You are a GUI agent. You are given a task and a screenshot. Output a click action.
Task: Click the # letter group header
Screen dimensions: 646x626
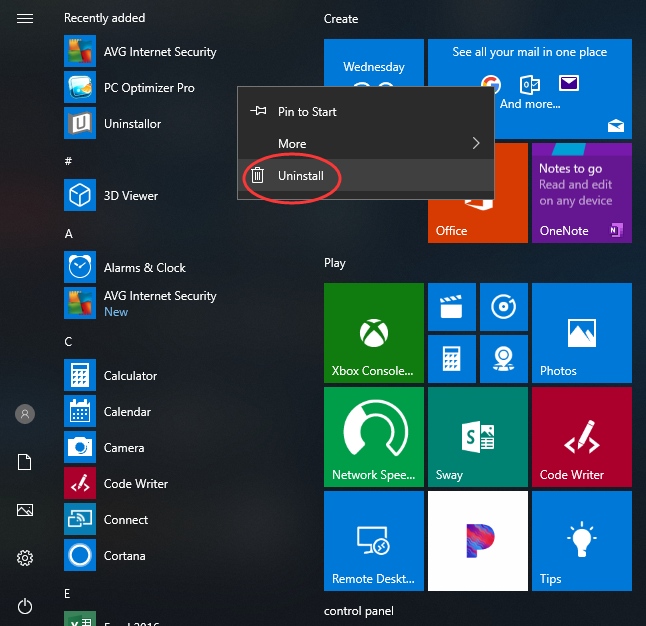point(68,161)
